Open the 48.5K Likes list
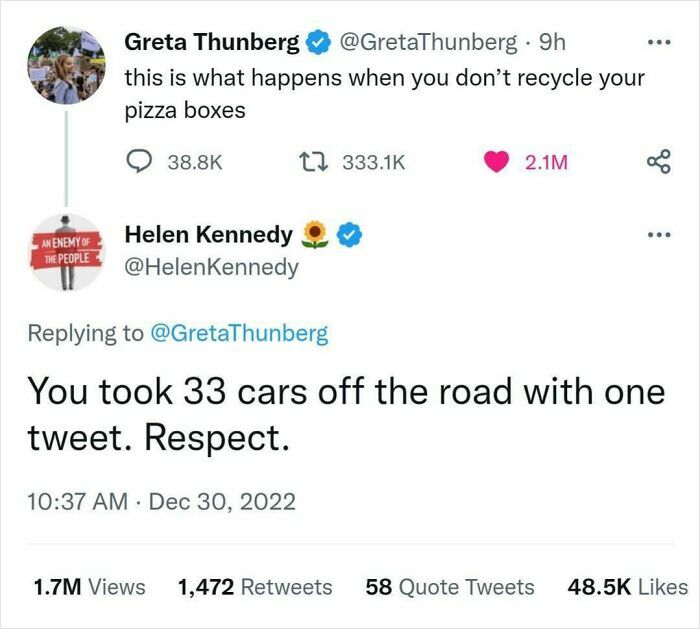The height and width of the screenshot is (629, 700). click(627, 588)
